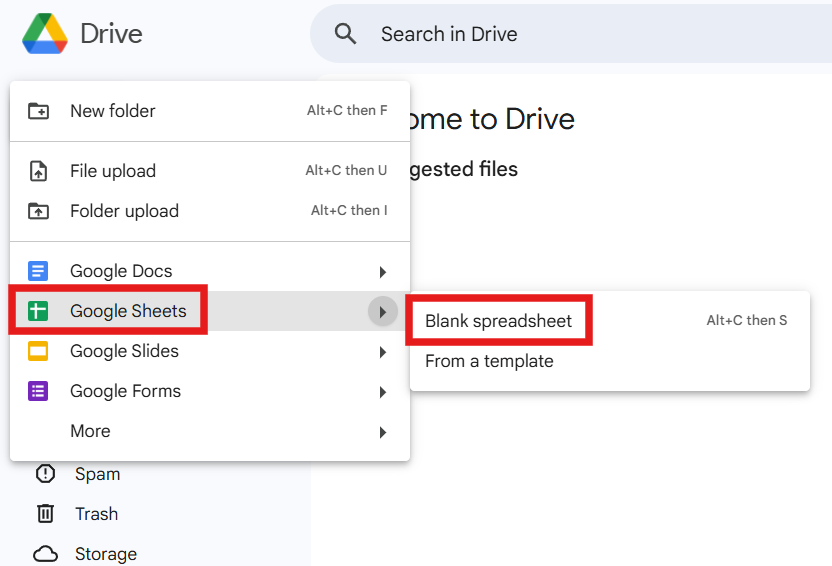The image size is (832, 566).
Task: Type in the Search in Drive field
Action: (560, 34)
